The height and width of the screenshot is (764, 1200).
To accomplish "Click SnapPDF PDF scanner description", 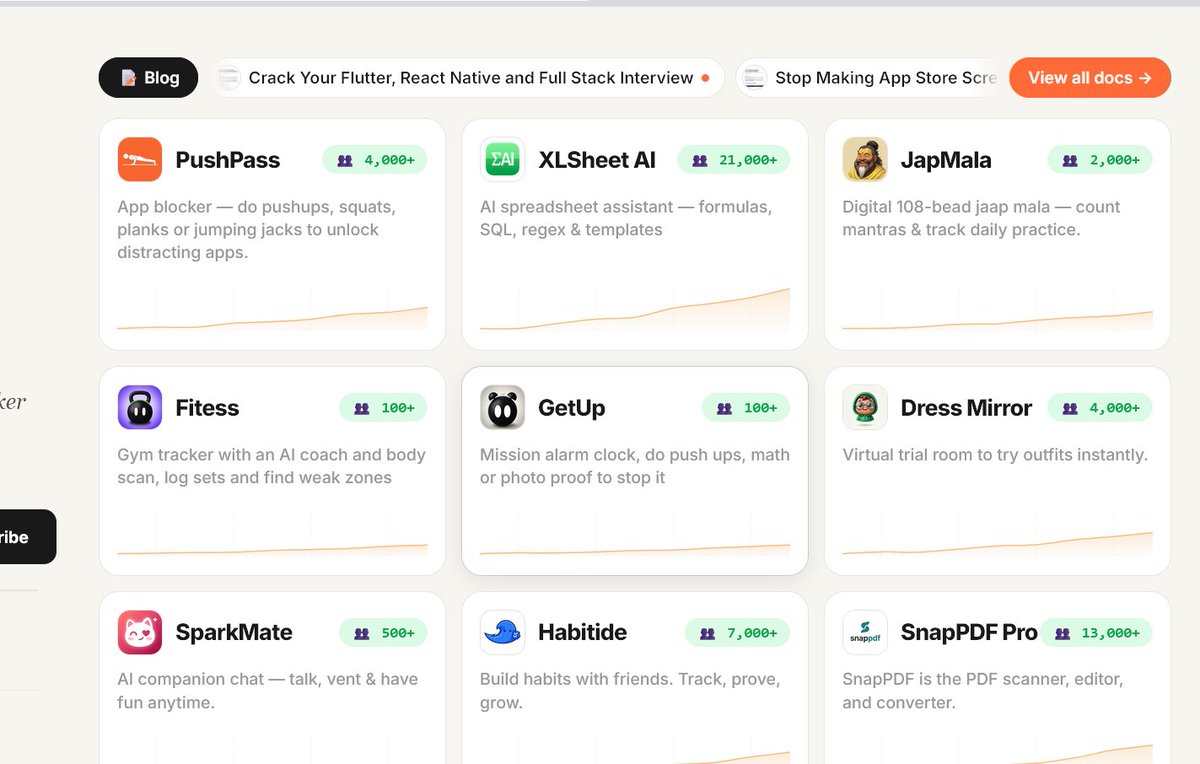I will (983, 691).
